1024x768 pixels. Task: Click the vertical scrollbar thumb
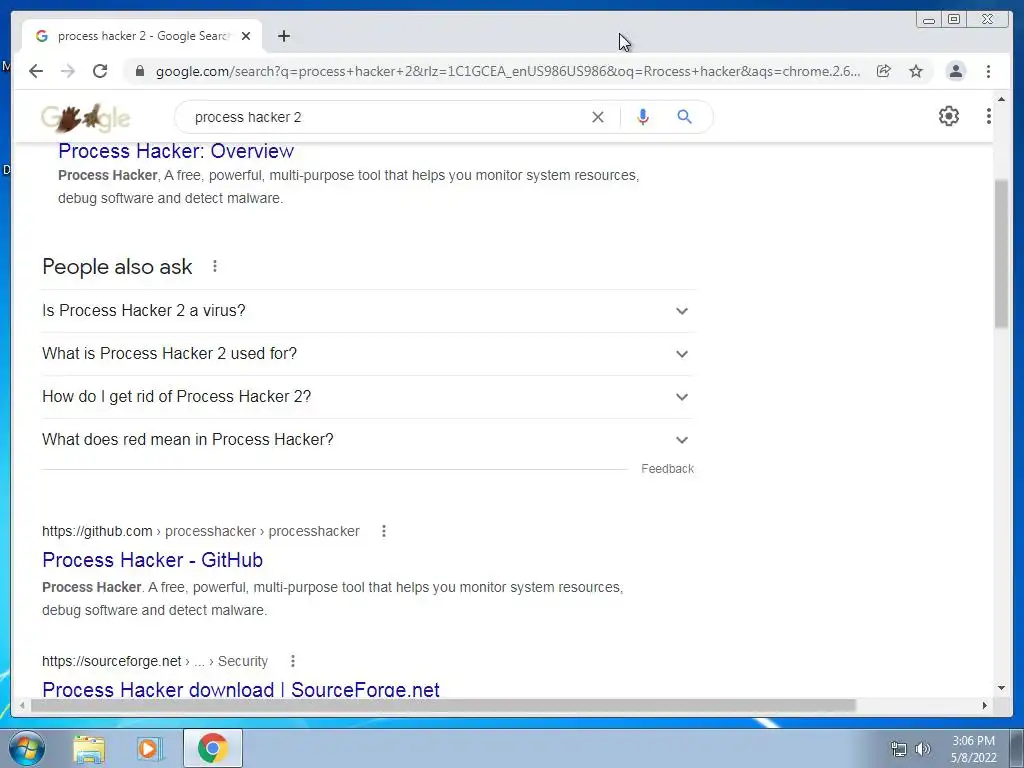[x=1001, y=254]
